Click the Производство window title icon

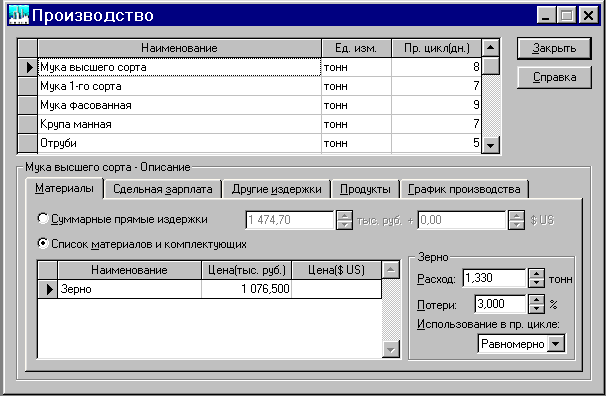[x=19, y=15]
